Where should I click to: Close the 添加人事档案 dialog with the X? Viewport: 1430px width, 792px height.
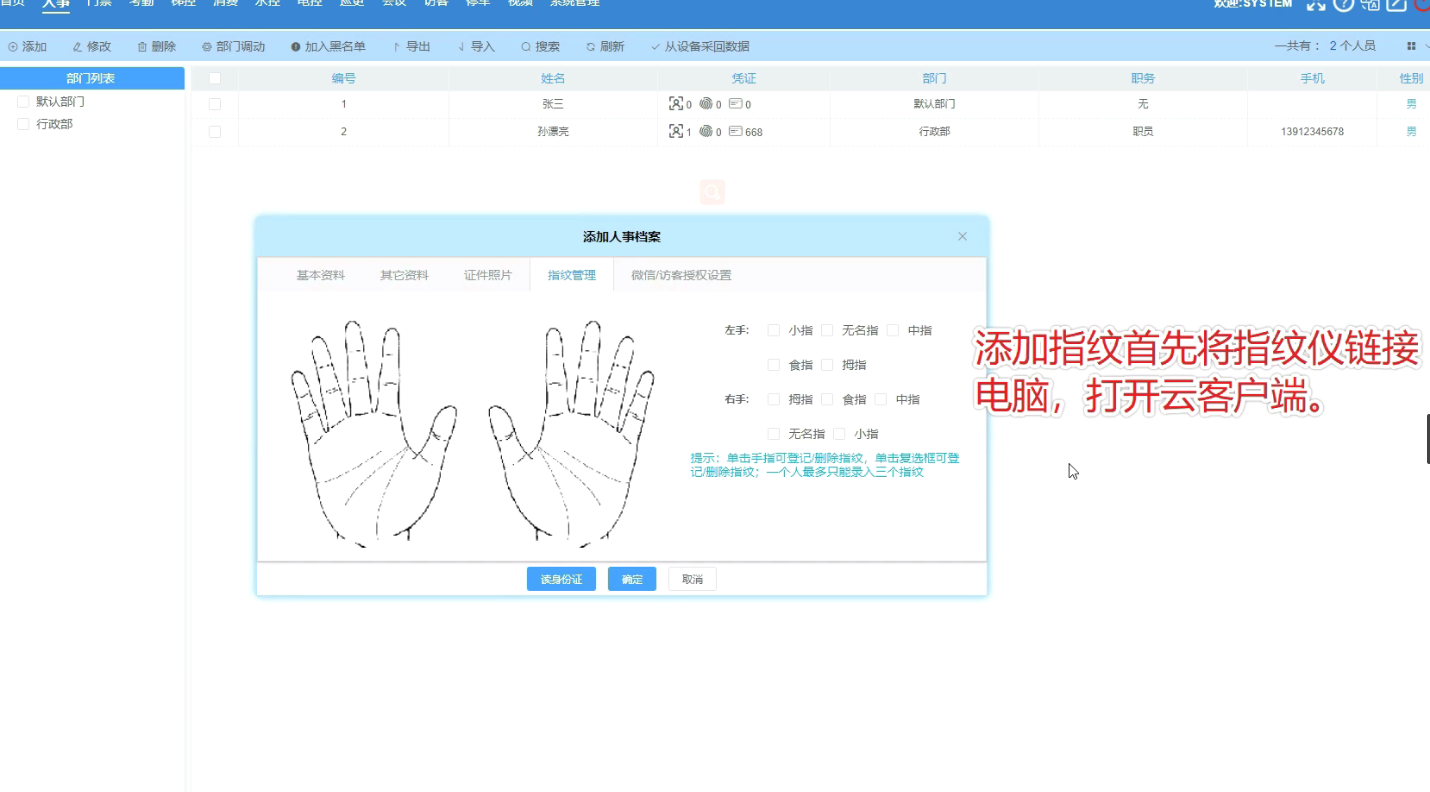coord(962,237)
